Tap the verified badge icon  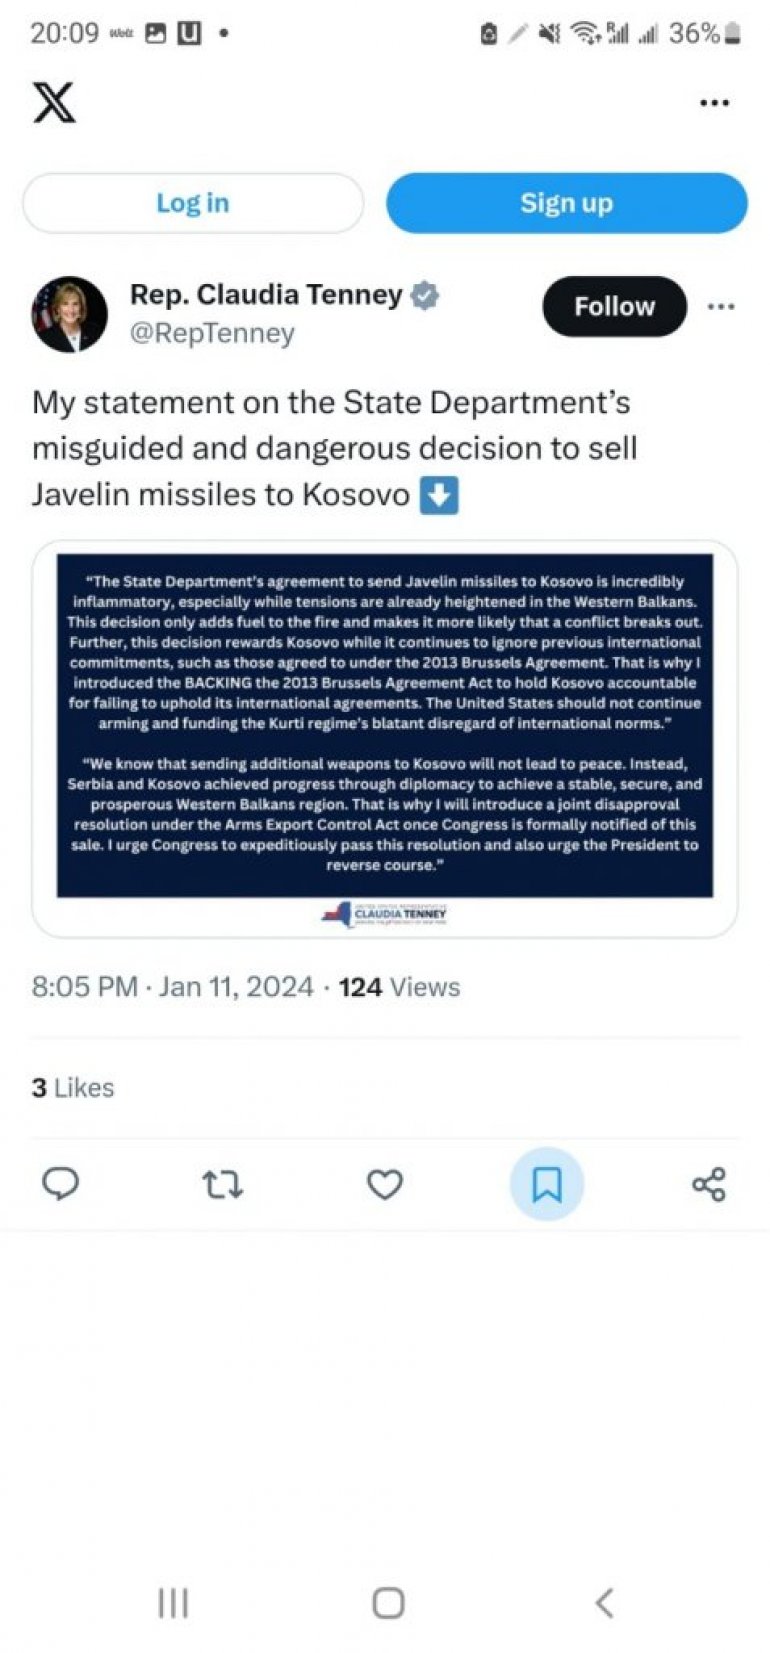coord(425,295)
